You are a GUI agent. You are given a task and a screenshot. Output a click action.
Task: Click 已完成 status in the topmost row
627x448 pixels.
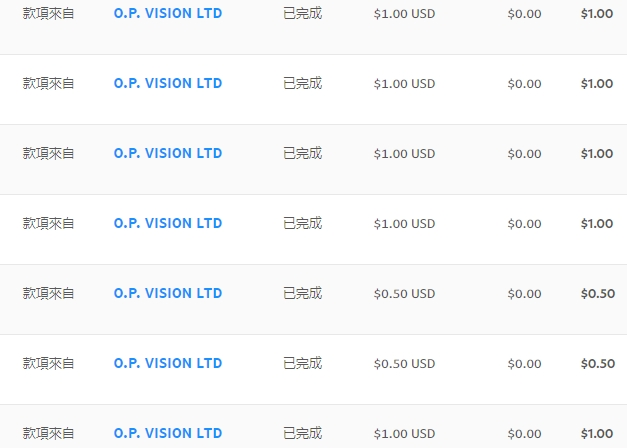point(303,13)
